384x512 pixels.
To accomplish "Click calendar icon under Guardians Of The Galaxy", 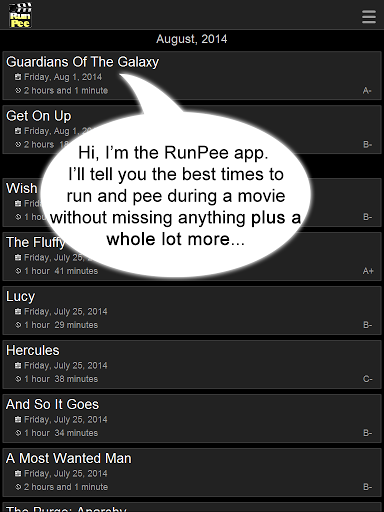I will pos(18,77).
